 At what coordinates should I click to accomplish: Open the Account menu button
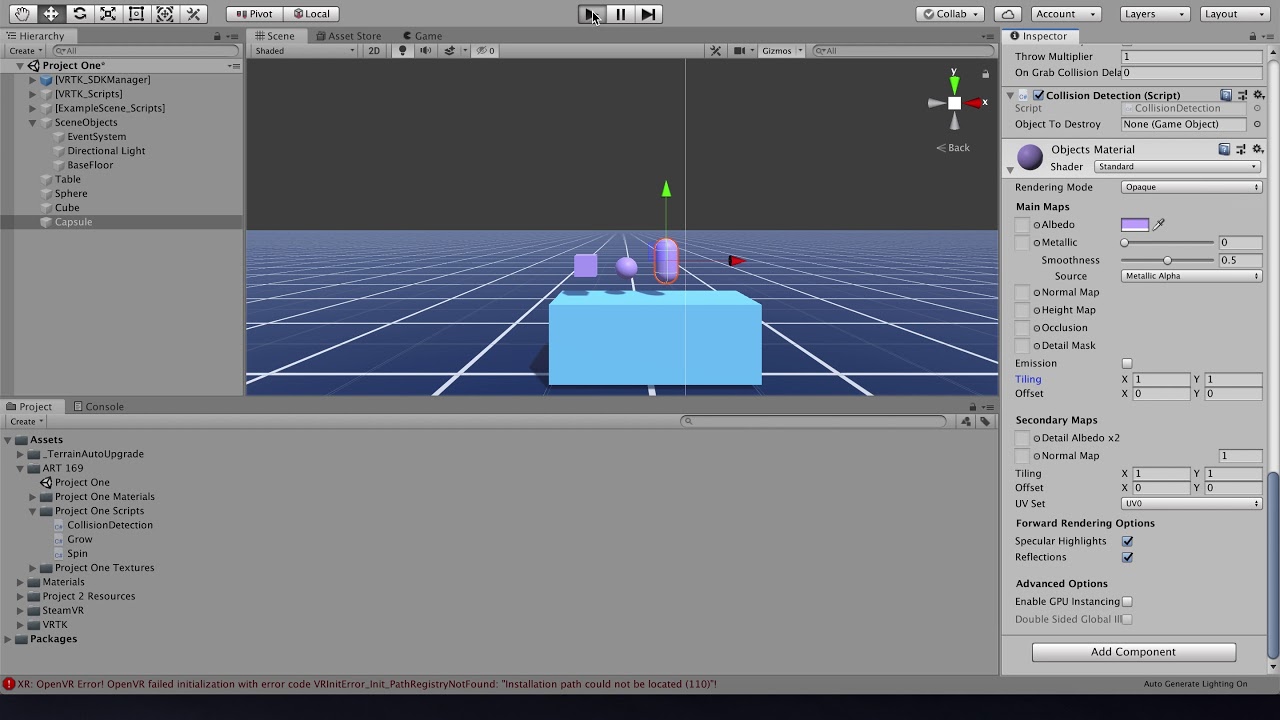coord(1065,14)
